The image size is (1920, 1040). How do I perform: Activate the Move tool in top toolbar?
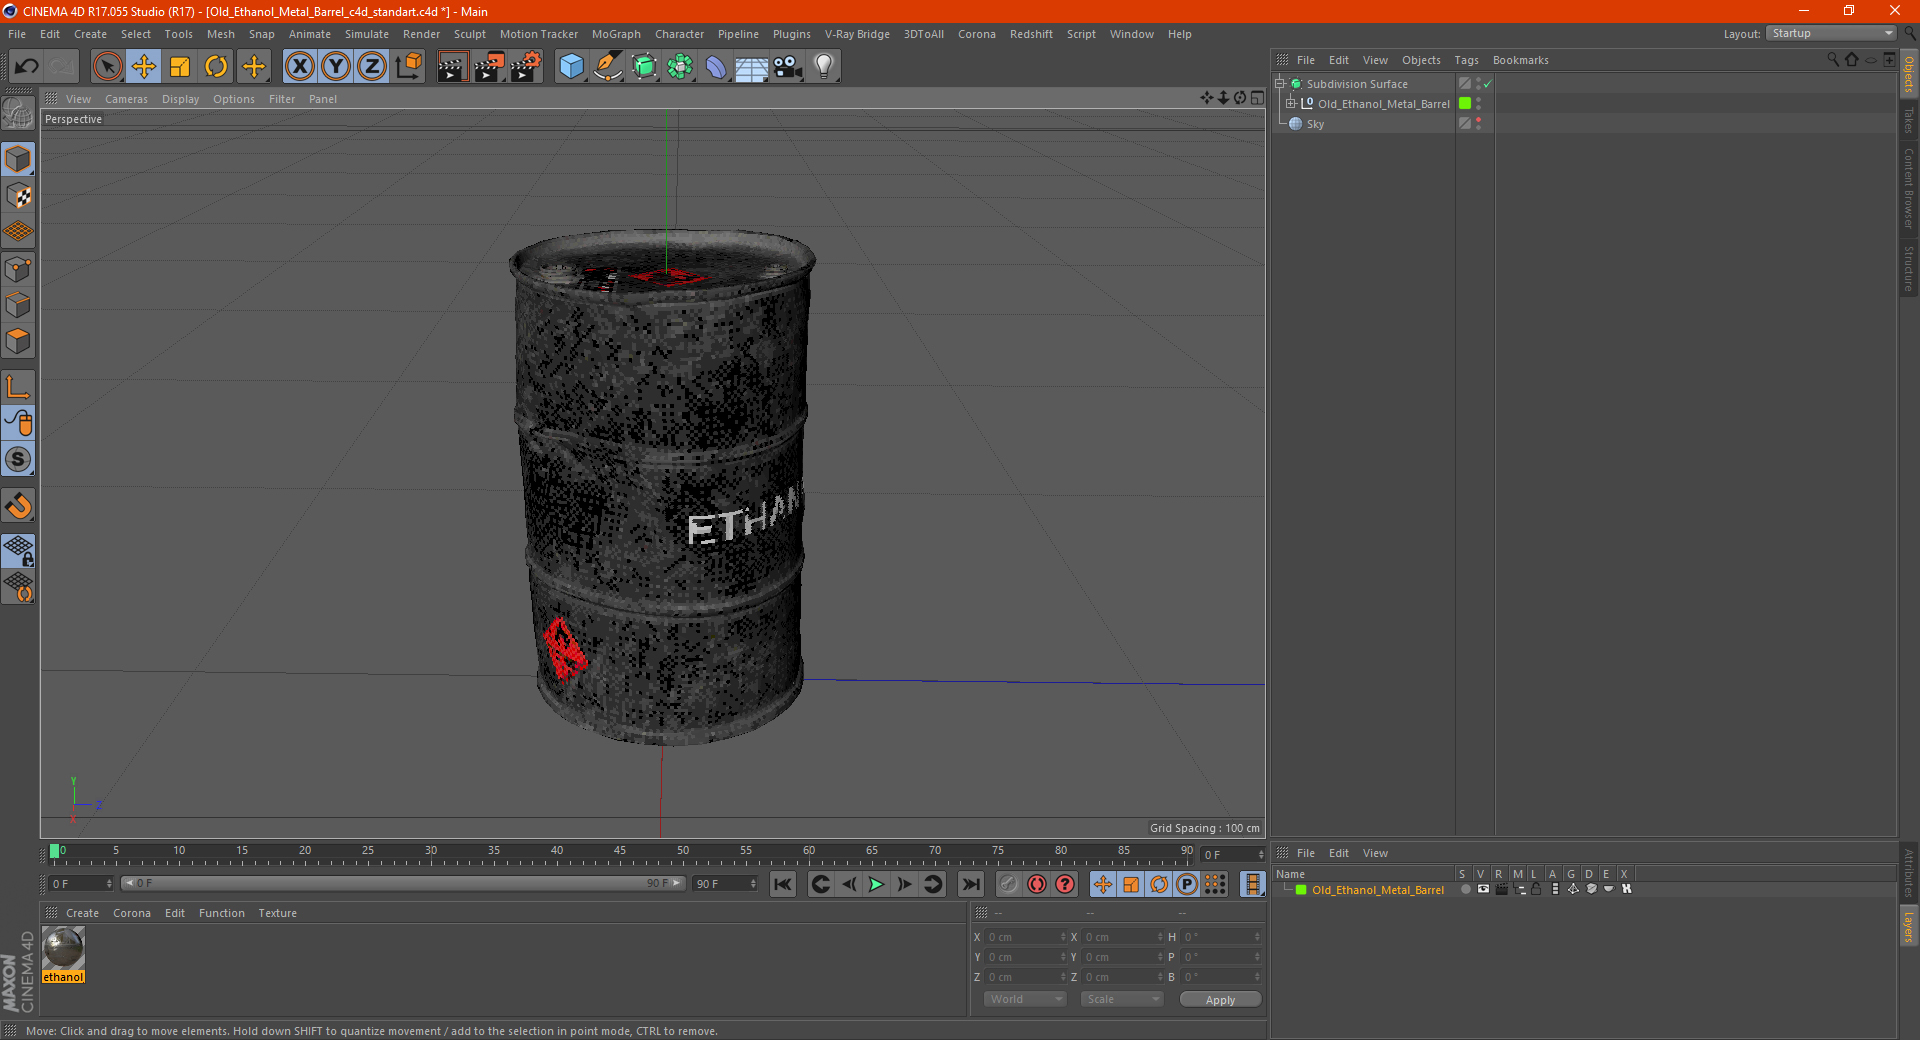pyautogui.click(x=144, y=67)
